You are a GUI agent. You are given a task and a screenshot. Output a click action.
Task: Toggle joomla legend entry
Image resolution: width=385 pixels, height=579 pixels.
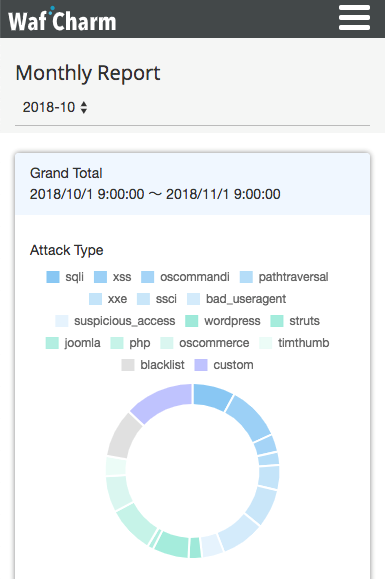(x=73, y=343)
